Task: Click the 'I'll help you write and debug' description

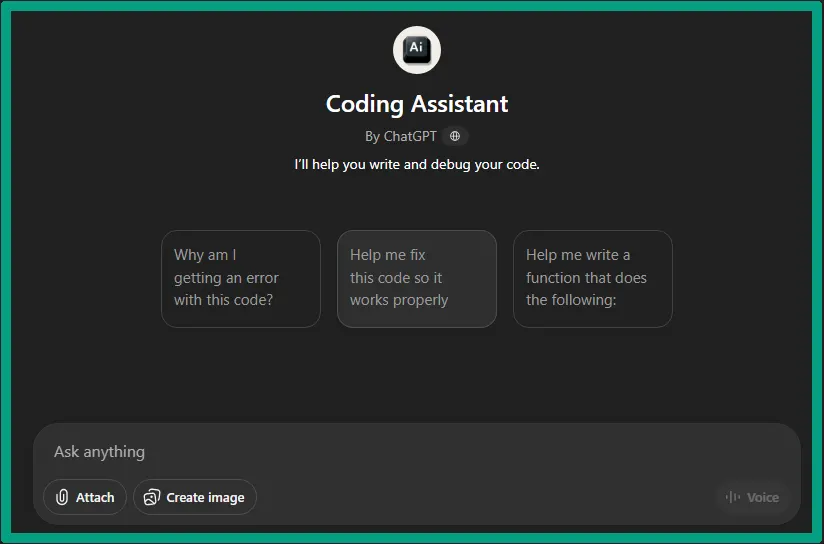Action: pyautogui.click(x=417, y=165)
